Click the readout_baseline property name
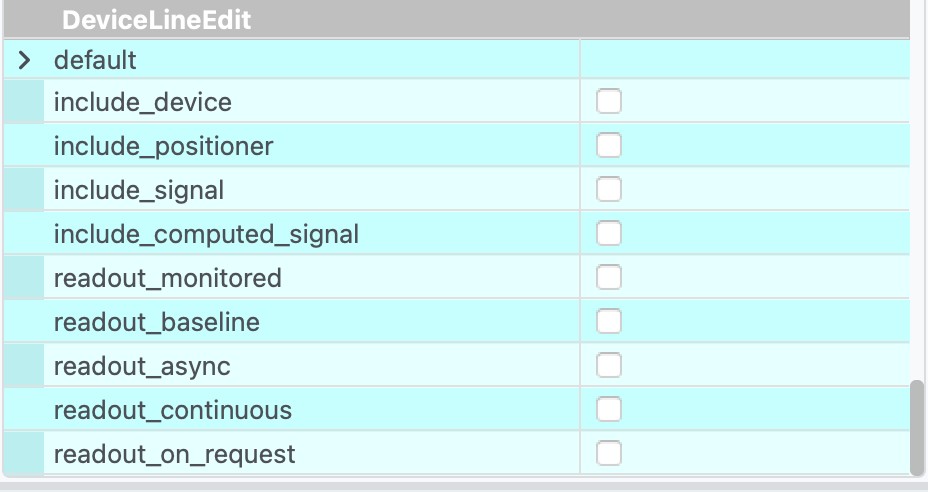This screenshot has width=928, height=492. coord(156,322)
